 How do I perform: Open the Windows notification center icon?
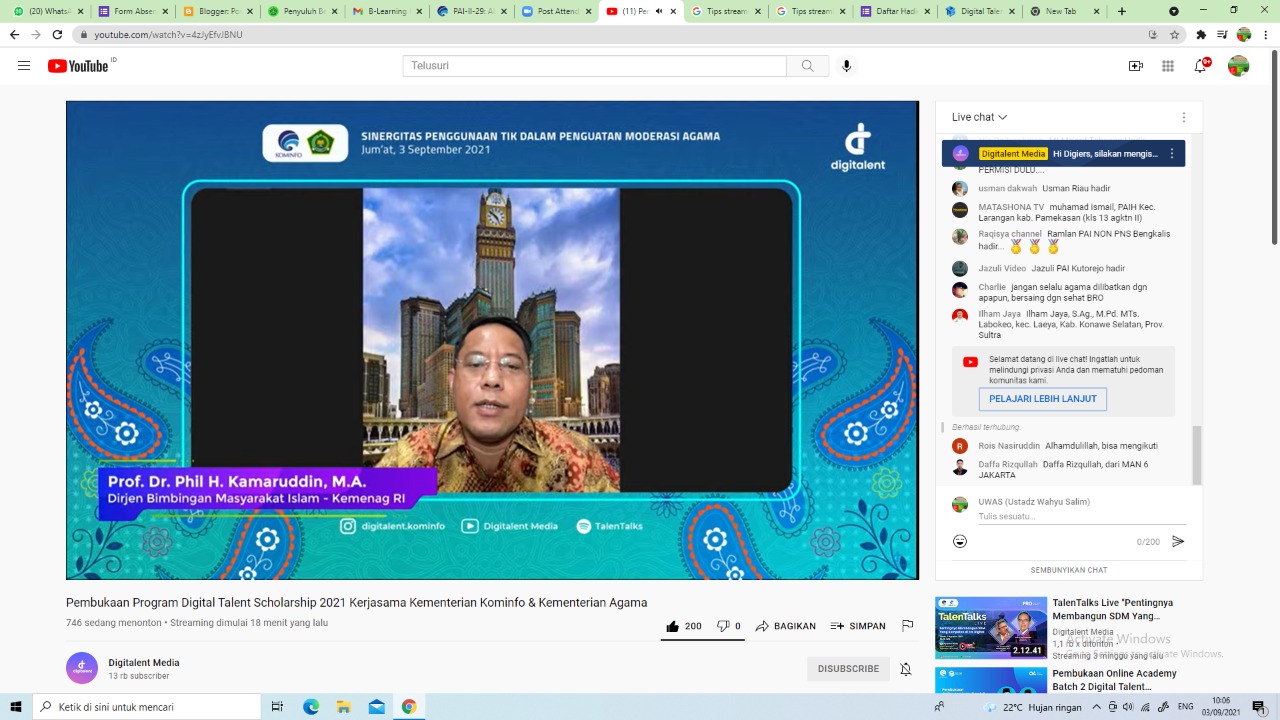click(x=1259, y=707)
